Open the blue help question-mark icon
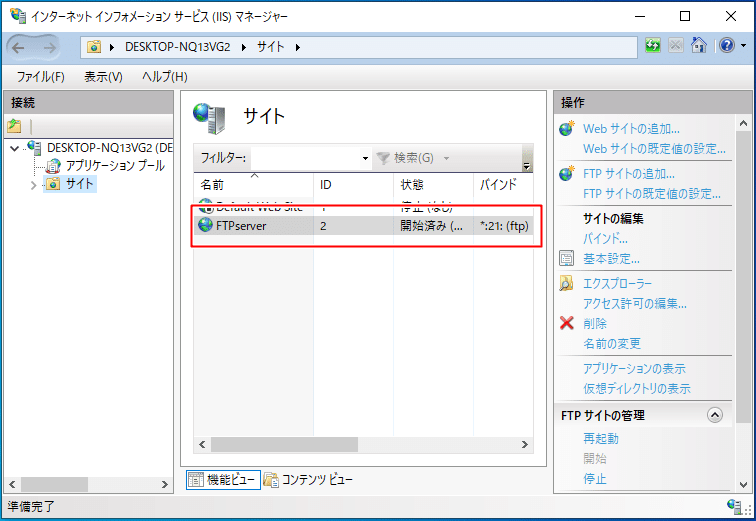The width and height of the screenshot is (756, 521). pyautogui.click(x=727, y=45)
